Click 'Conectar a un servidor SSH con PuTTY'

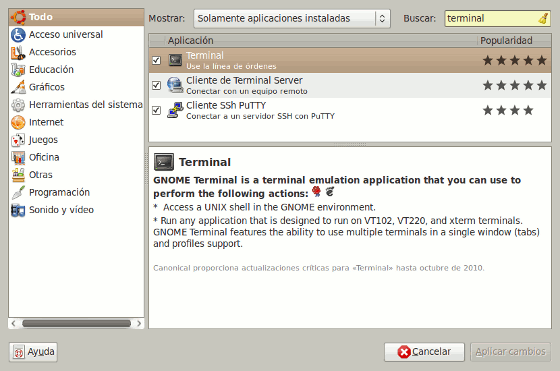pyautogui.click(x=260, y=116)
